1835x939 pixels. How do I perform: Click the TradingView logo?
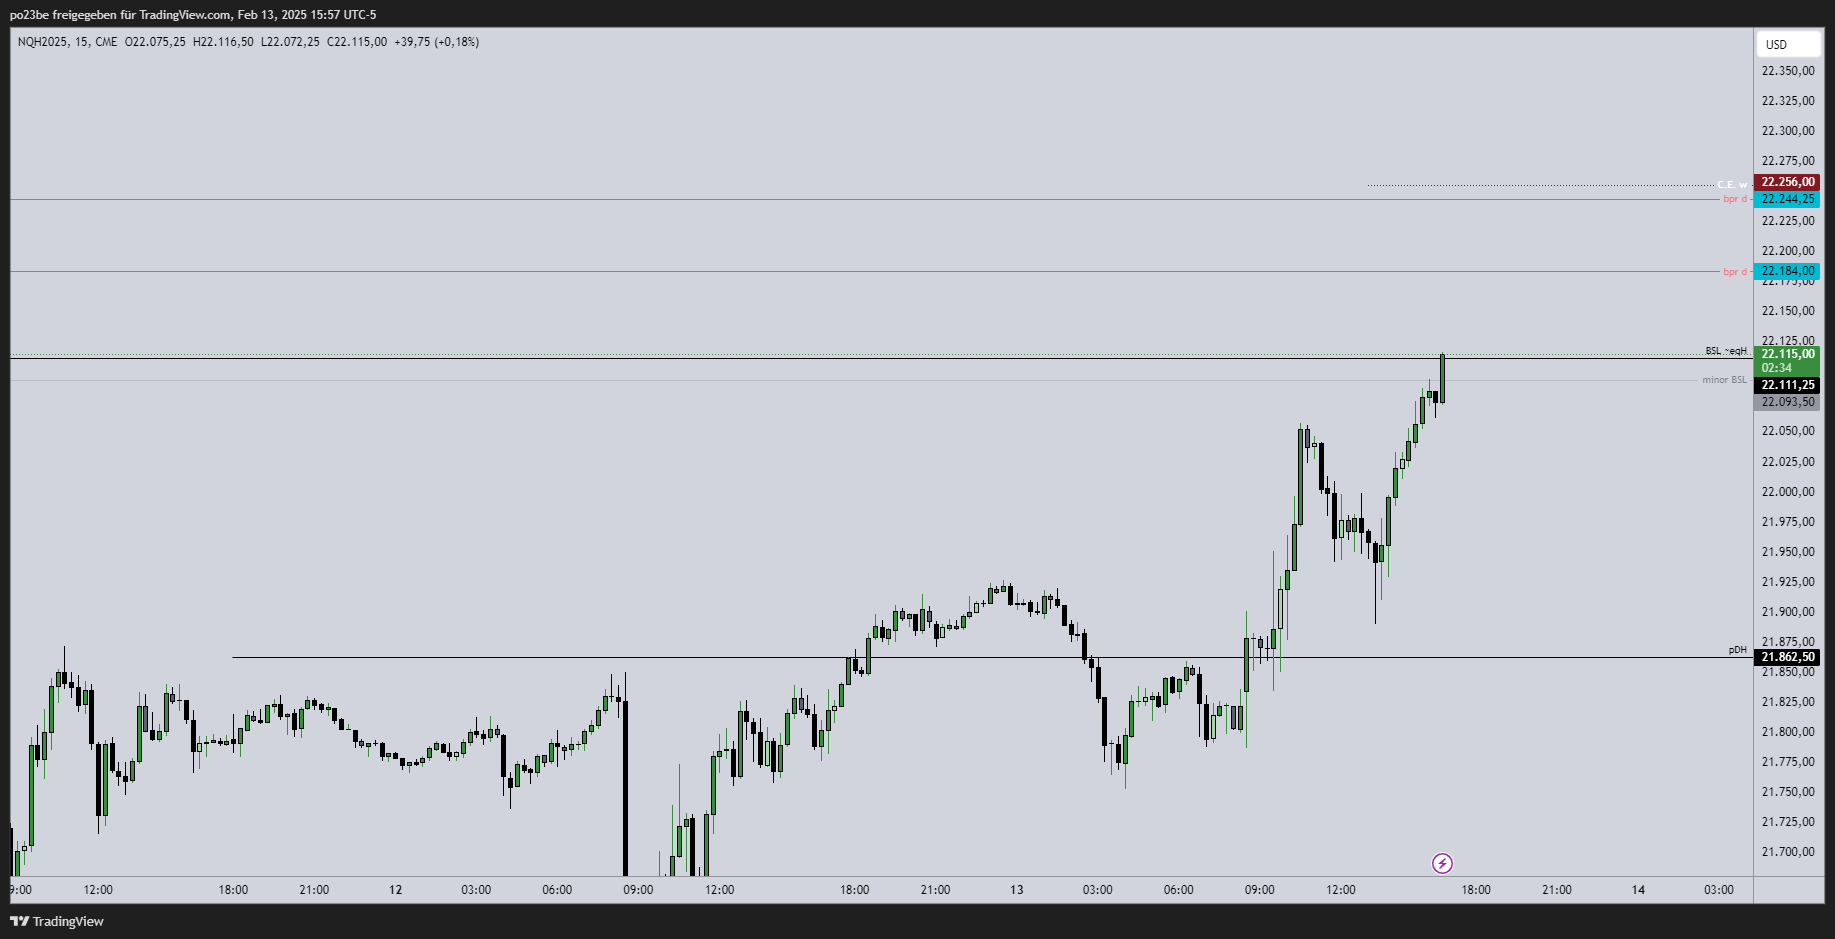point(57,921)
